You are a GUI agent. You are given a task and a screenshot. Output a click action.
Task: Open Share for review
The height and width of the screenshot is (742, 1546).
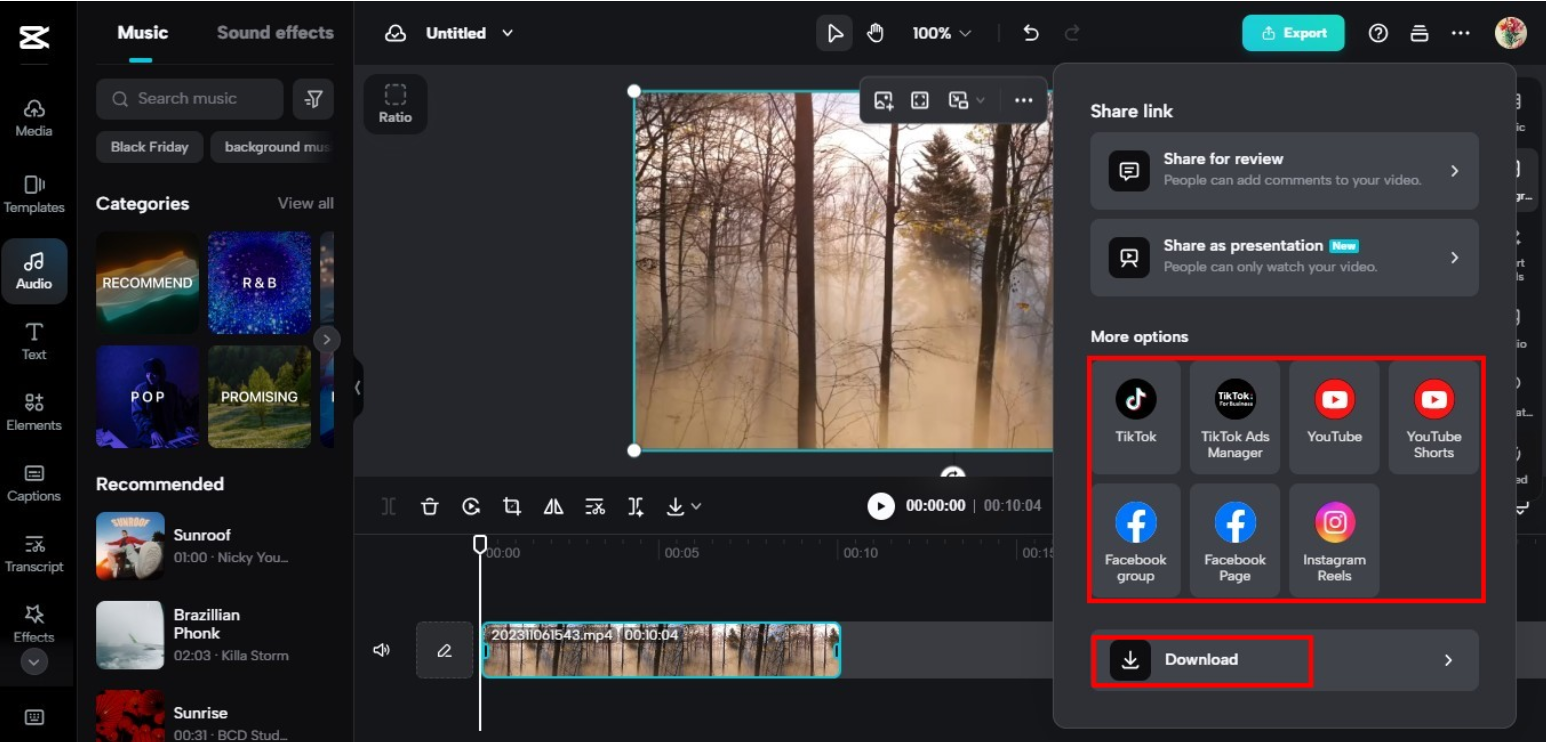(1284, 171)
